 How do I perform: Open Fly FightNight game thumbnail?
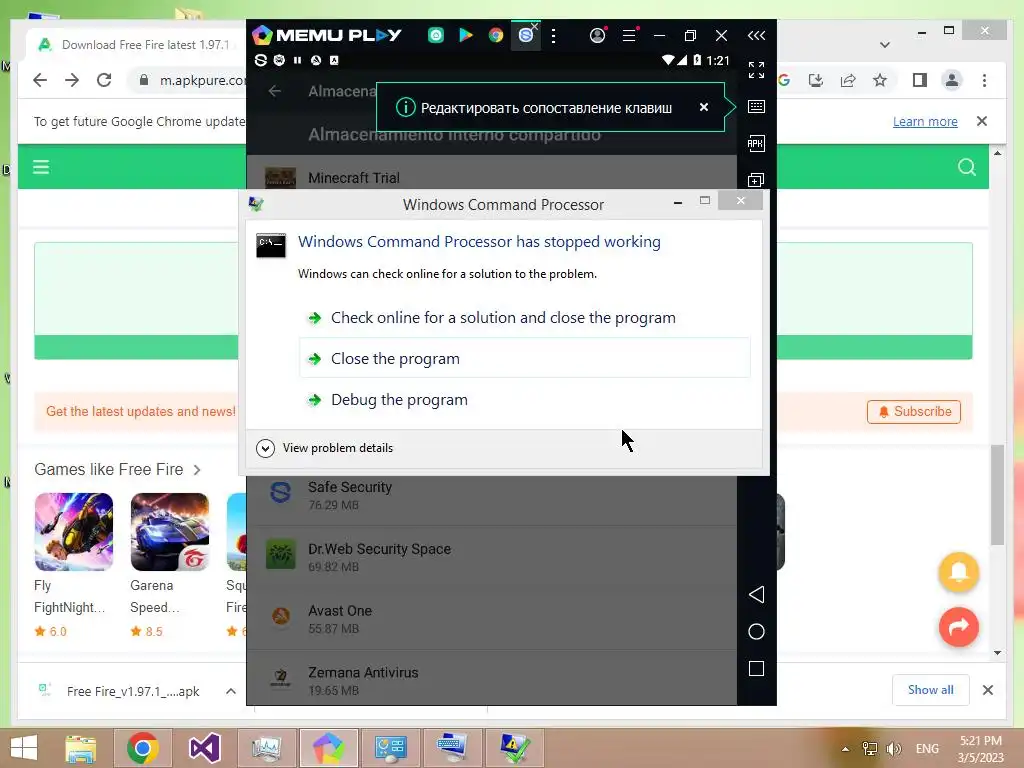pyautogui.click(x=74, y=532)
